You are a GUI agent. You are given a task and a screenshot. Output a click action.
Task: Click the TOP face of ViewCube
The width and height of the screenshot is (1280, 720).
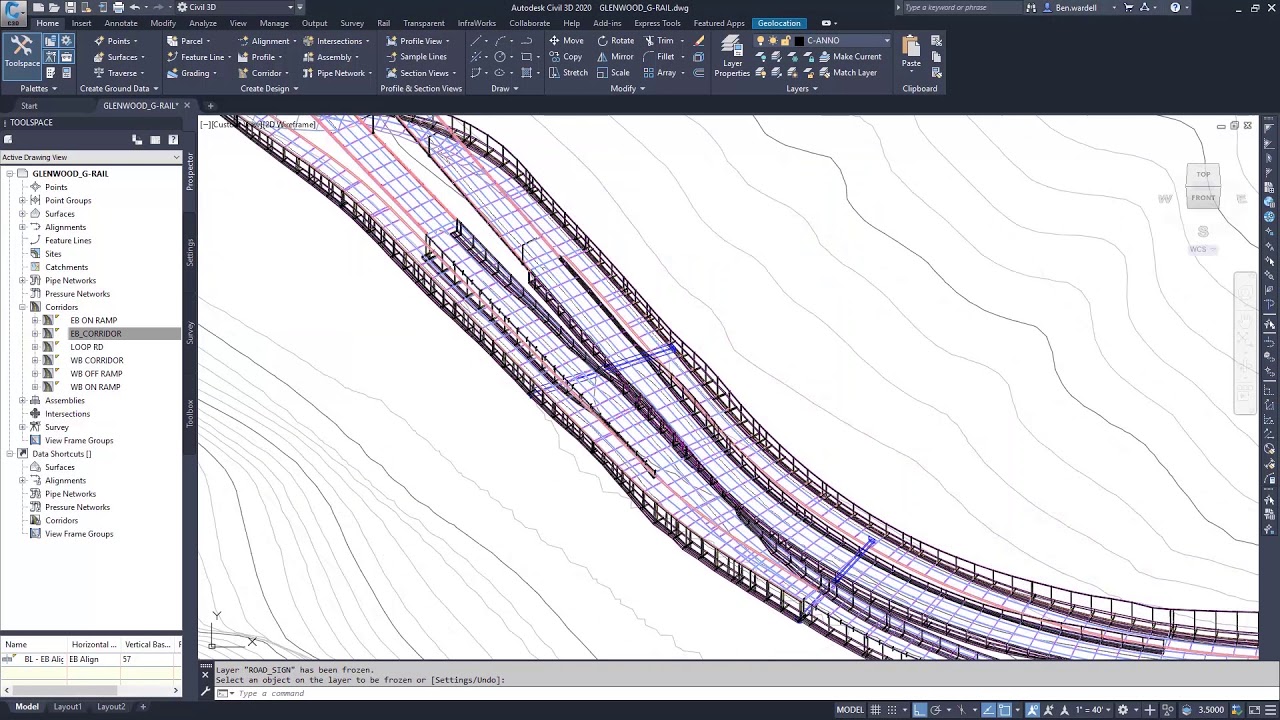tap(1203, 175)
